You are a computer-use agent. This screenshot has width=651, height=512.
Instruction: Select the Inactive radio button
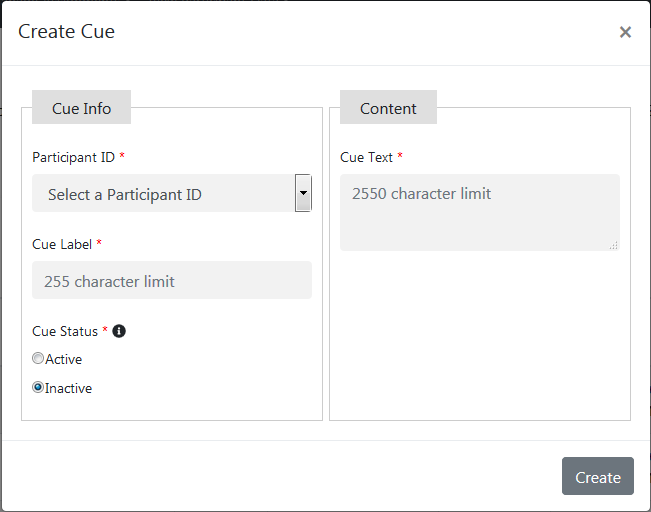(38, 388)
